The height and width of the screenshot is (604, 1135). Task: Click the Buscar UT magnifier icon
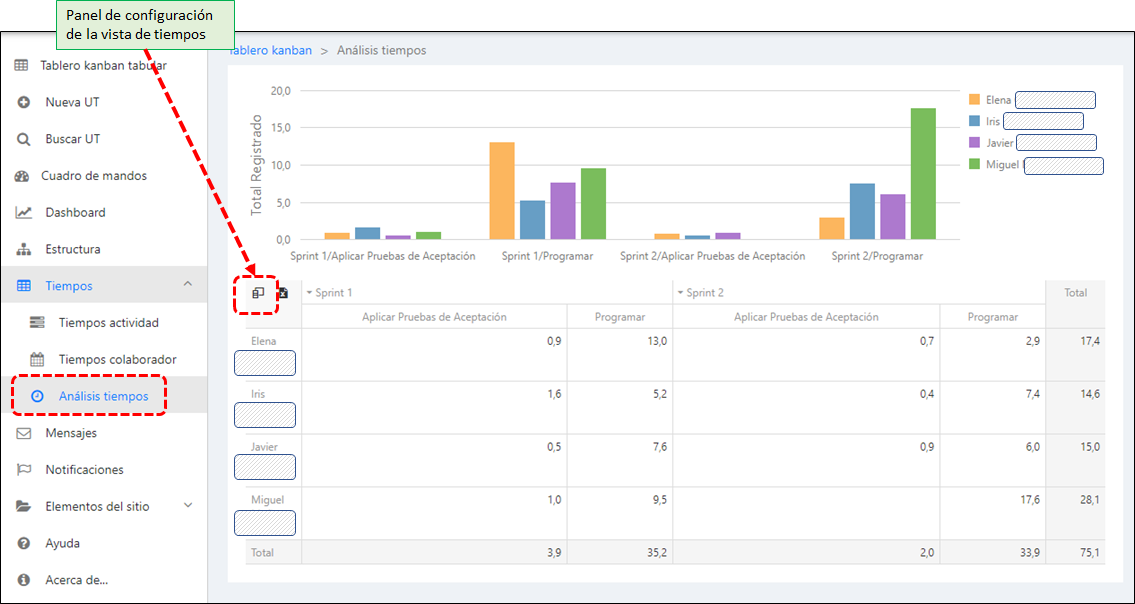(x=24, y=139)
